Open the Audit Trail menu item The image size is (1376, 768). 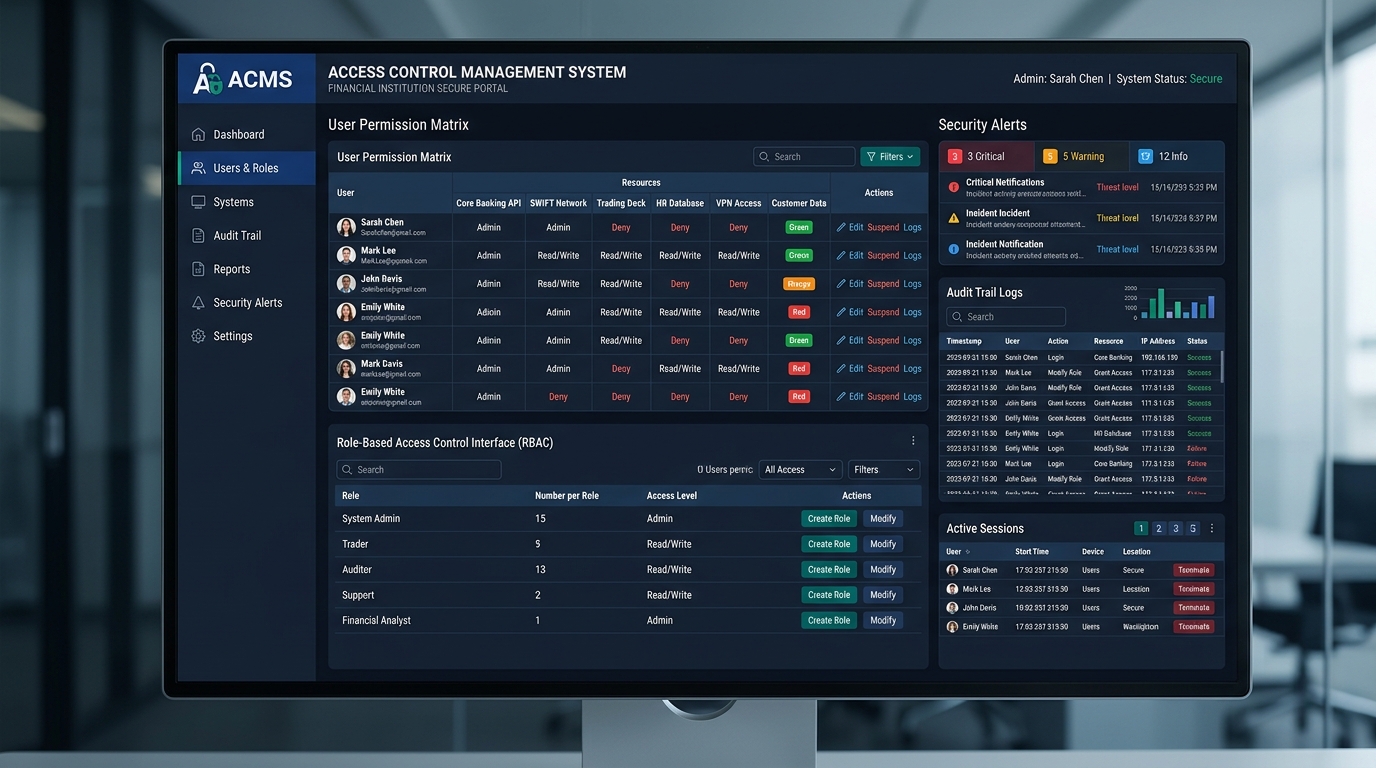pyautogui.click(x=247, y=236)
